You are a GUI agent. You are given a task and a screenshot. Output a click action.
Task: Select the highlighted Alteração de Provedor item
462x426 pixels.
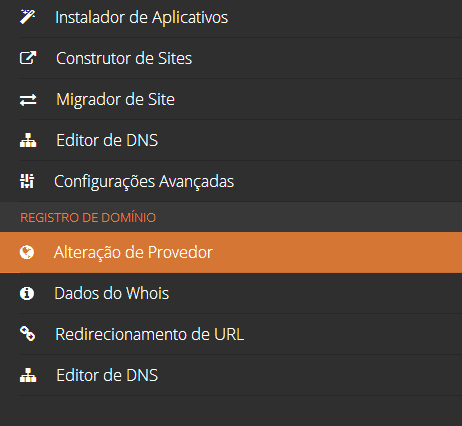click(x=231, y=252)
